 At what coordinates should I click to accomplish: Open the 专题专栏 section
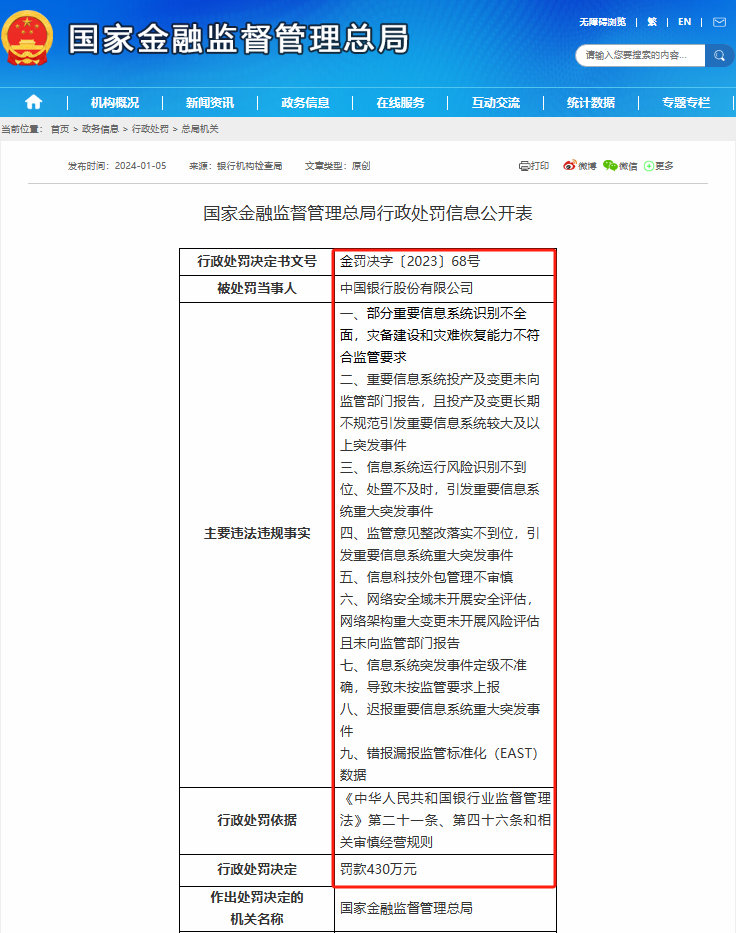(x=685, y=102)
